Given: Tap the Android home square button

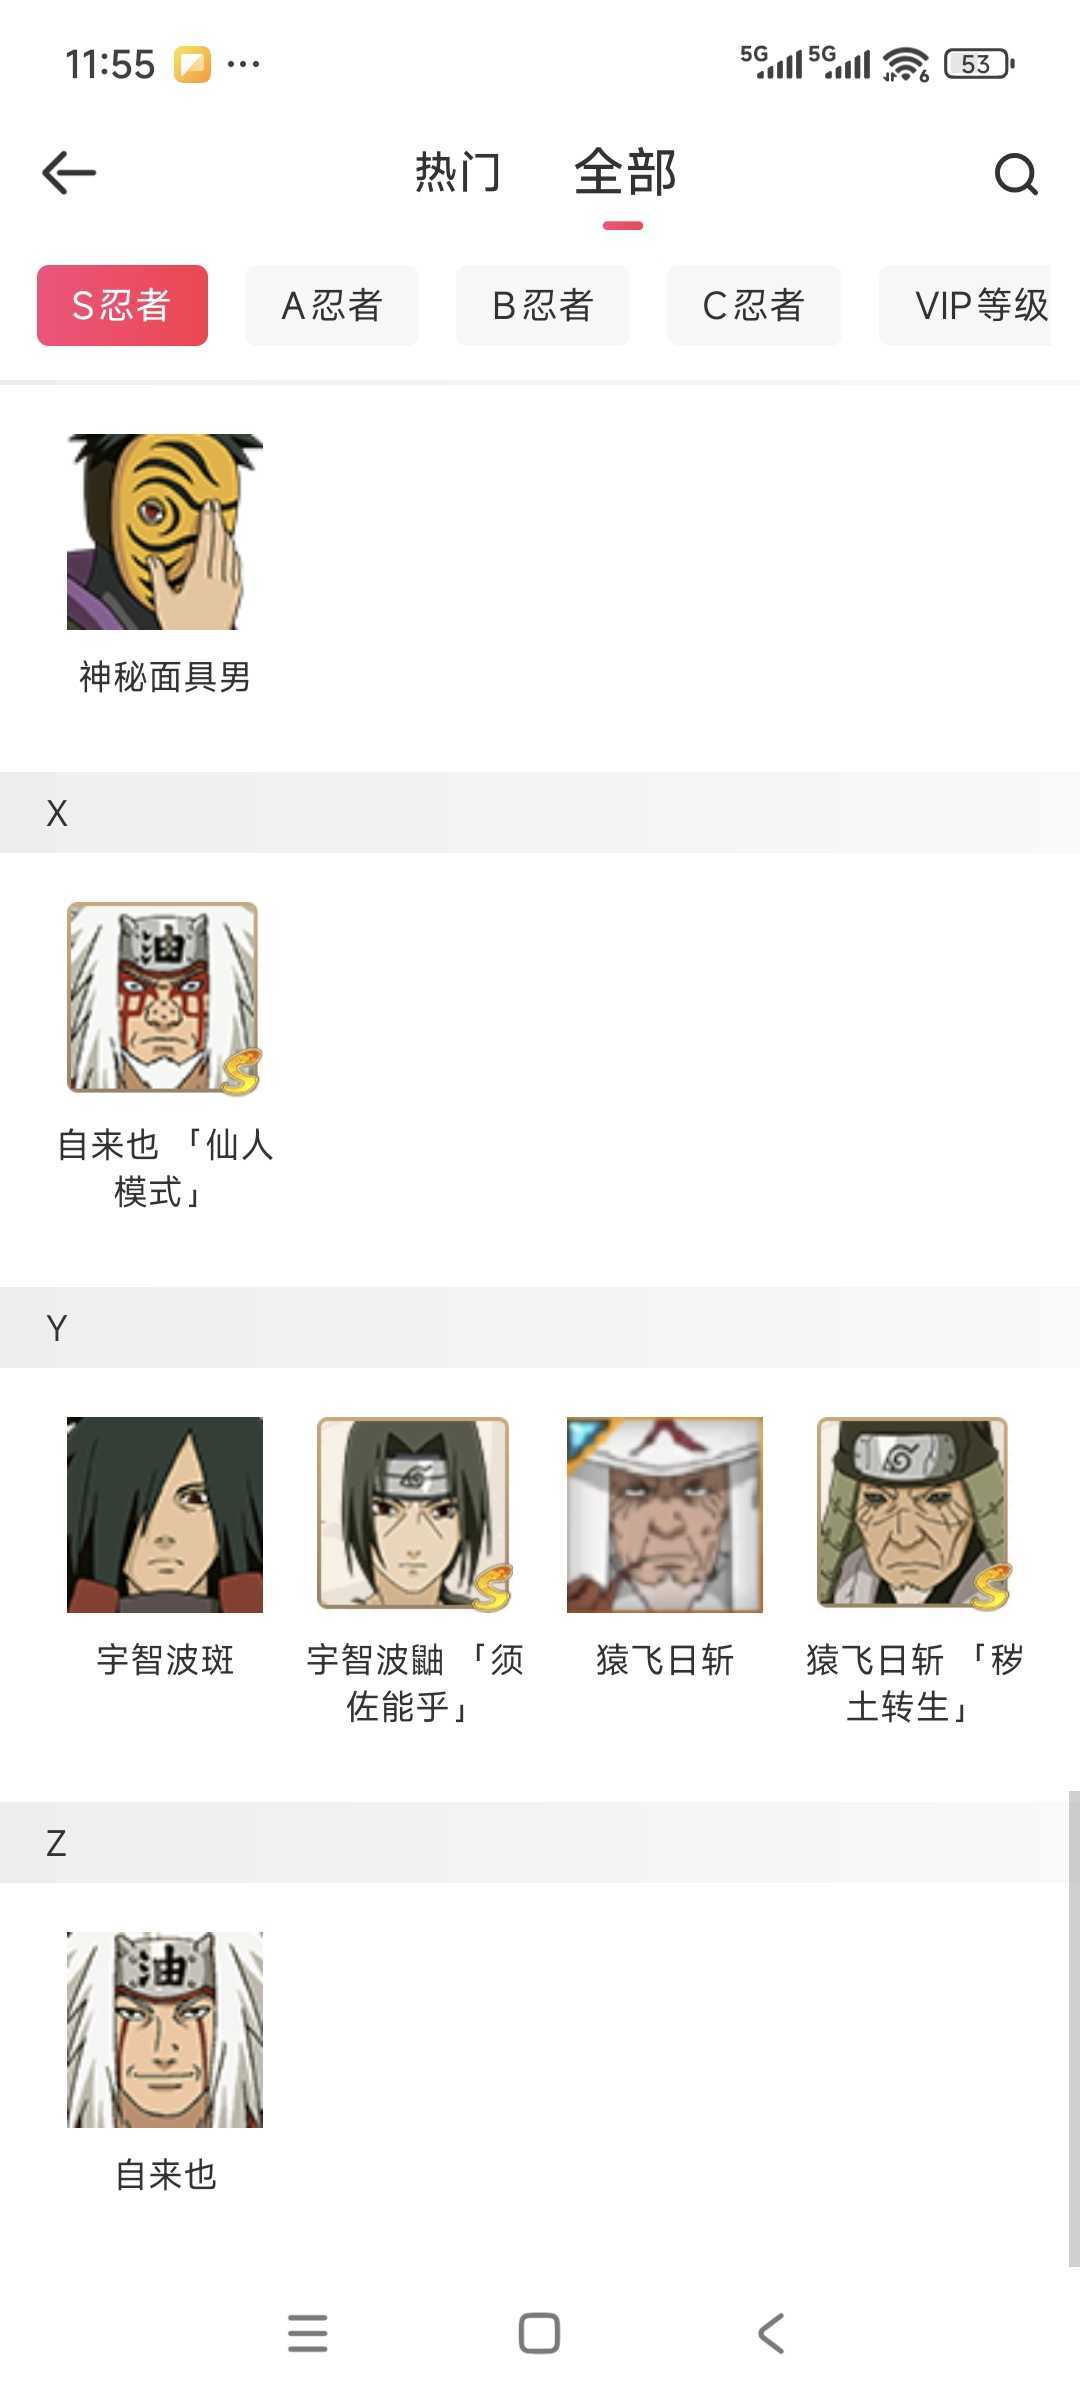Looking at the screenshot, I should click(x=539, y=2333).
